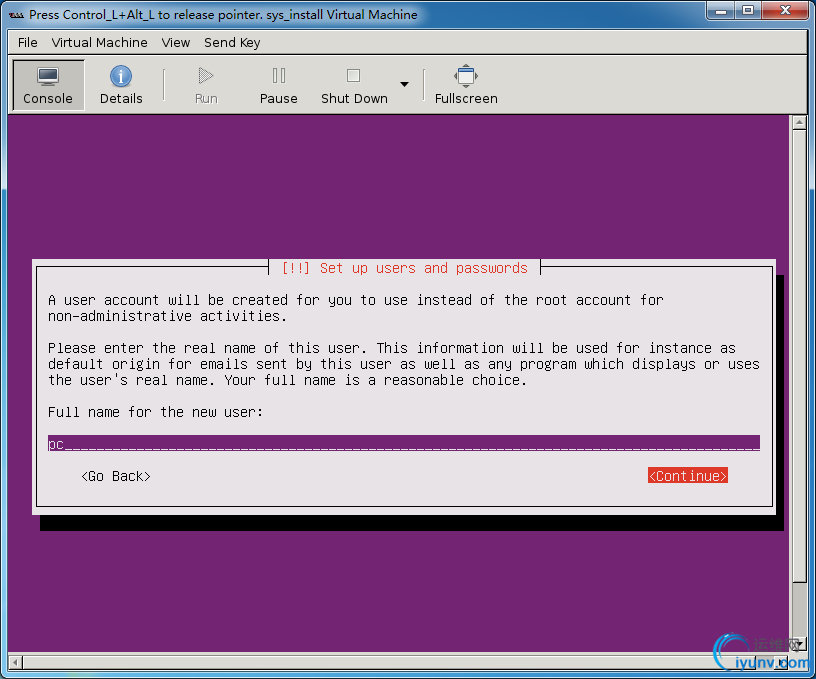Open the Details info view
The height and width of the screenshot is (679, 816).
(121, 85)
